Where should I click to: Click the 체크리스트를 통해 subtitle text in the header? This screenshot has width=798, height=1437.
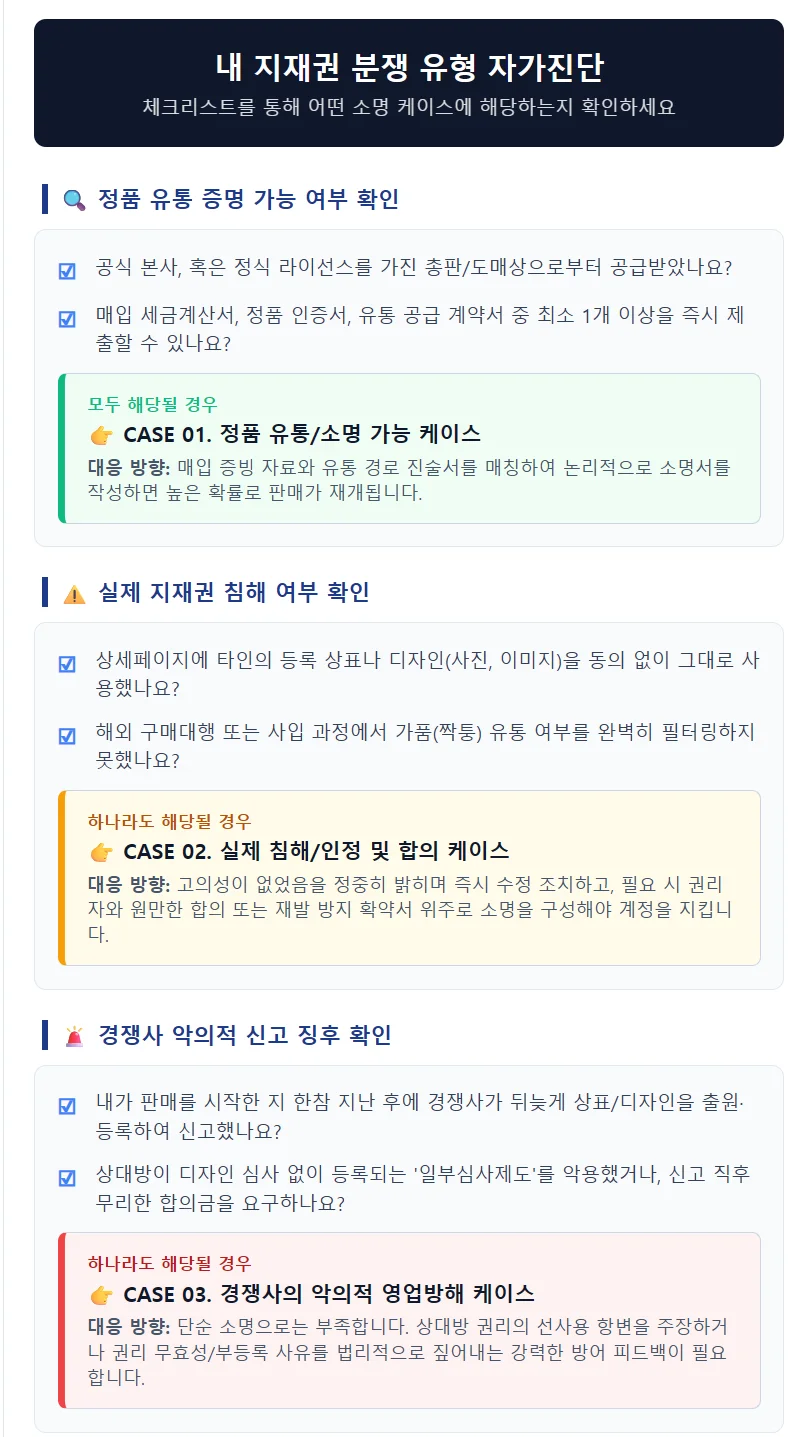point(409,106)
